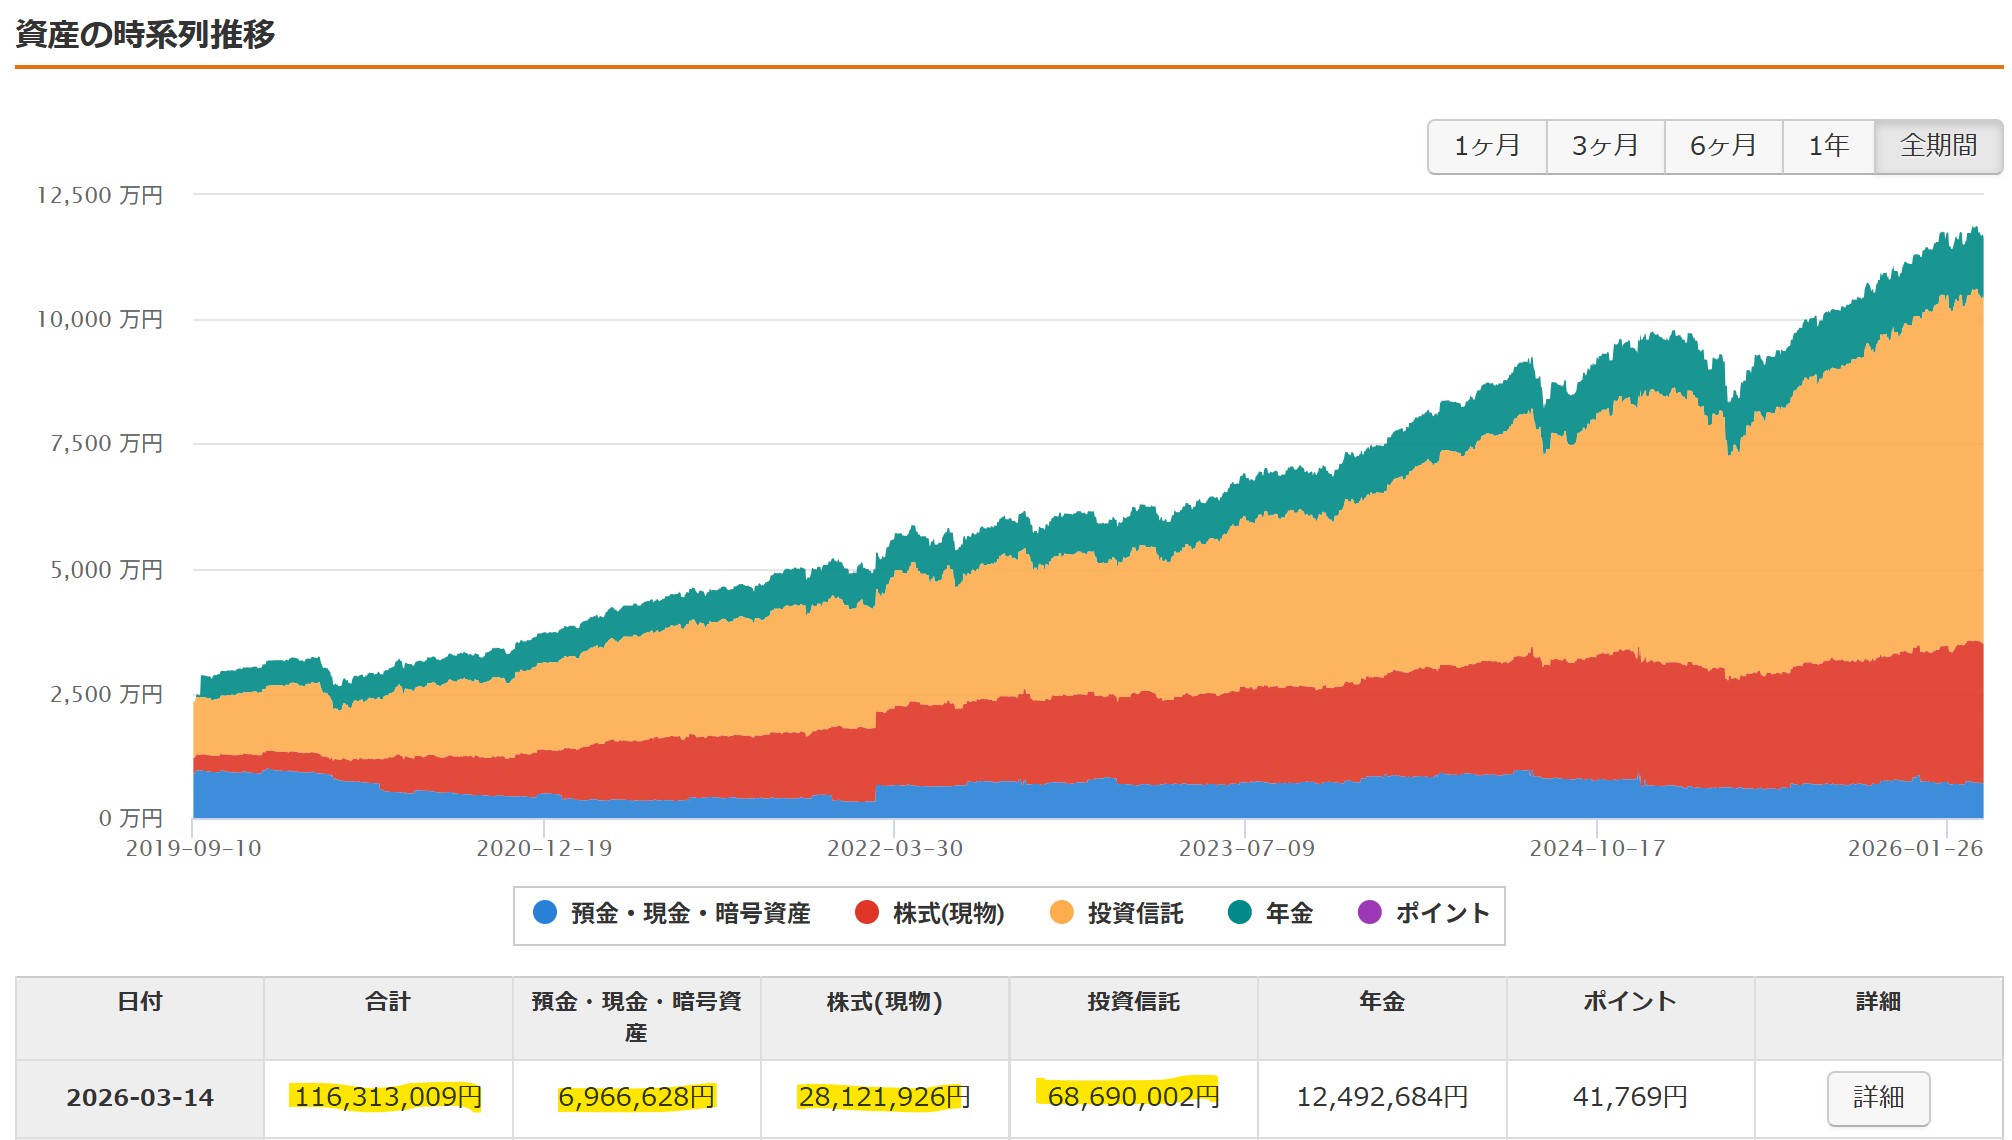Click the red 株式(現物) legend dot
This screenshot has height=1140, width=2012.
[x=867, y=912]
